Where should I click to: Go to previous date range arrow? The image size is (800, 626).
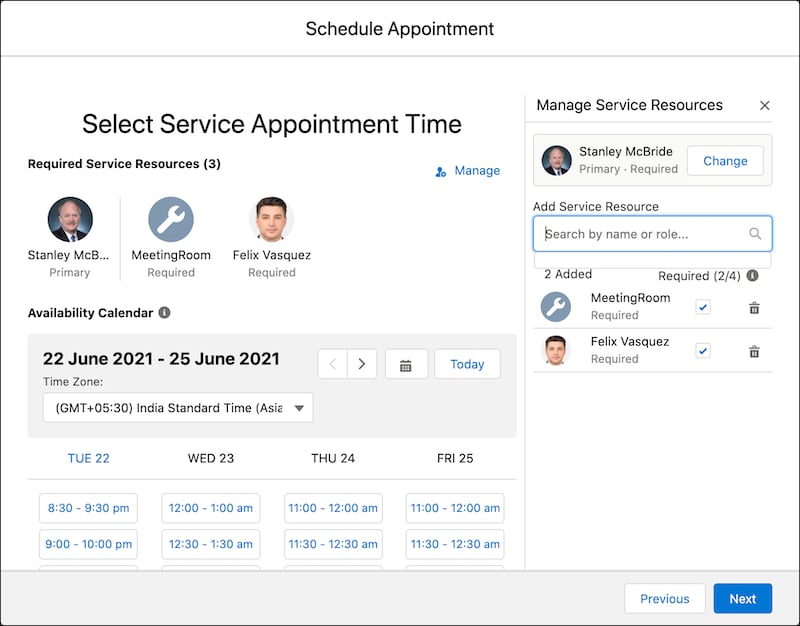(333, 364)
